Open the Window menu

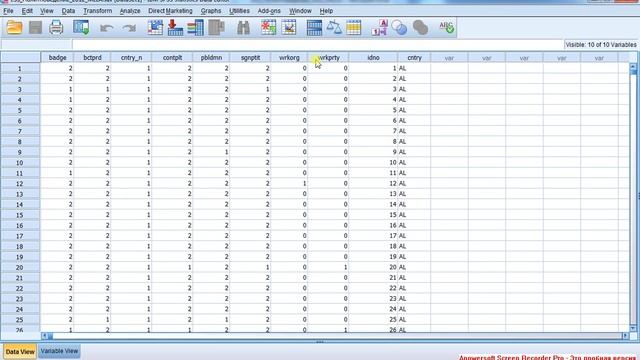300,11
